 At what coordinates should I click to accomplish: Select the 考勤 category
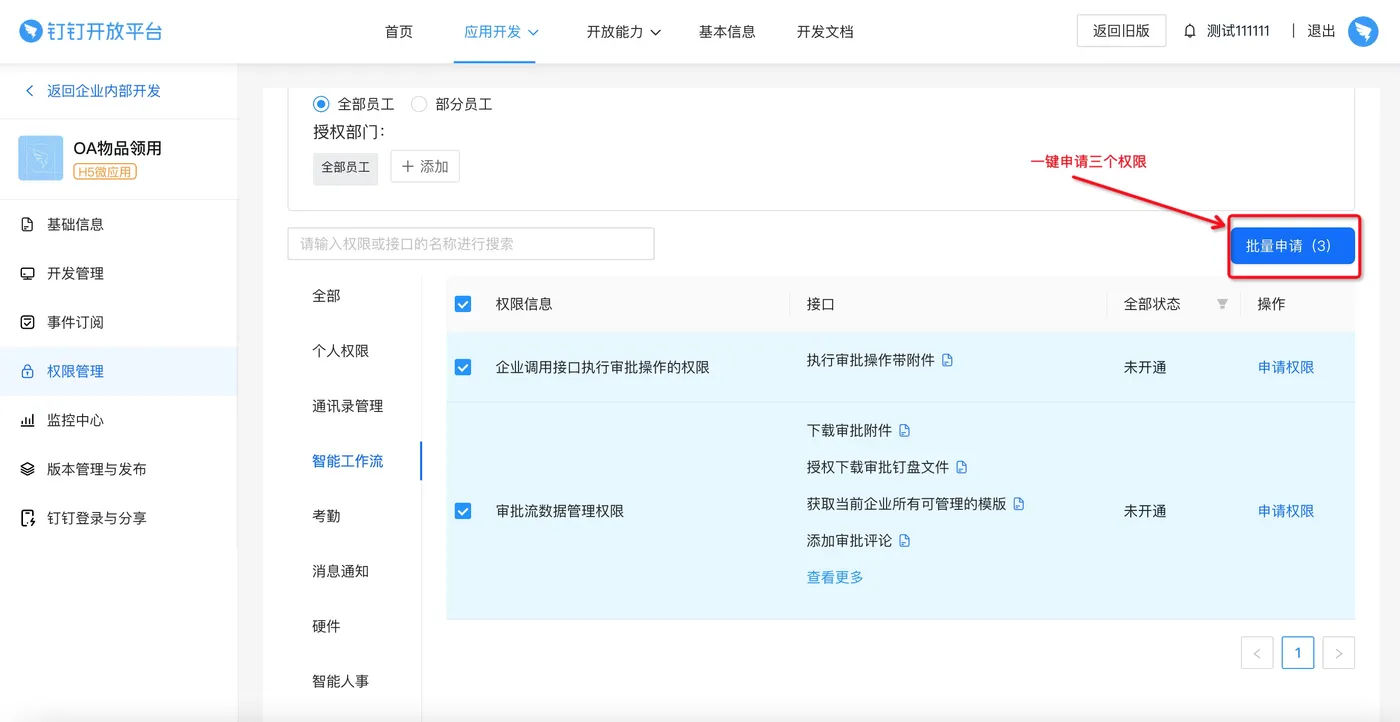326,516
